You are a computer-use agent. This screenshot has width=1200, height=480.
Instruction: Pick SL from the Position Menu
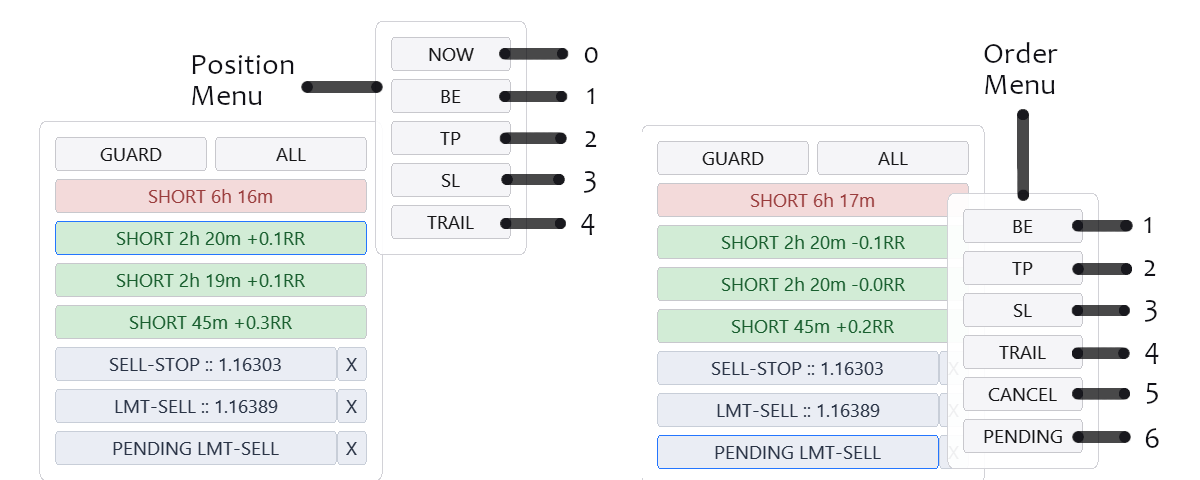pos(451,180)
